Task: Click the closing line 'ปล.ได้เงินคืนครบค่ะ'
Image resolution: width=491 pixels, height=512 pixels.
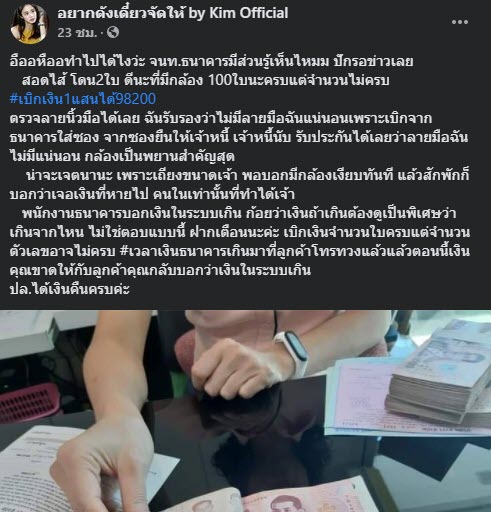Action: point(70,289)
